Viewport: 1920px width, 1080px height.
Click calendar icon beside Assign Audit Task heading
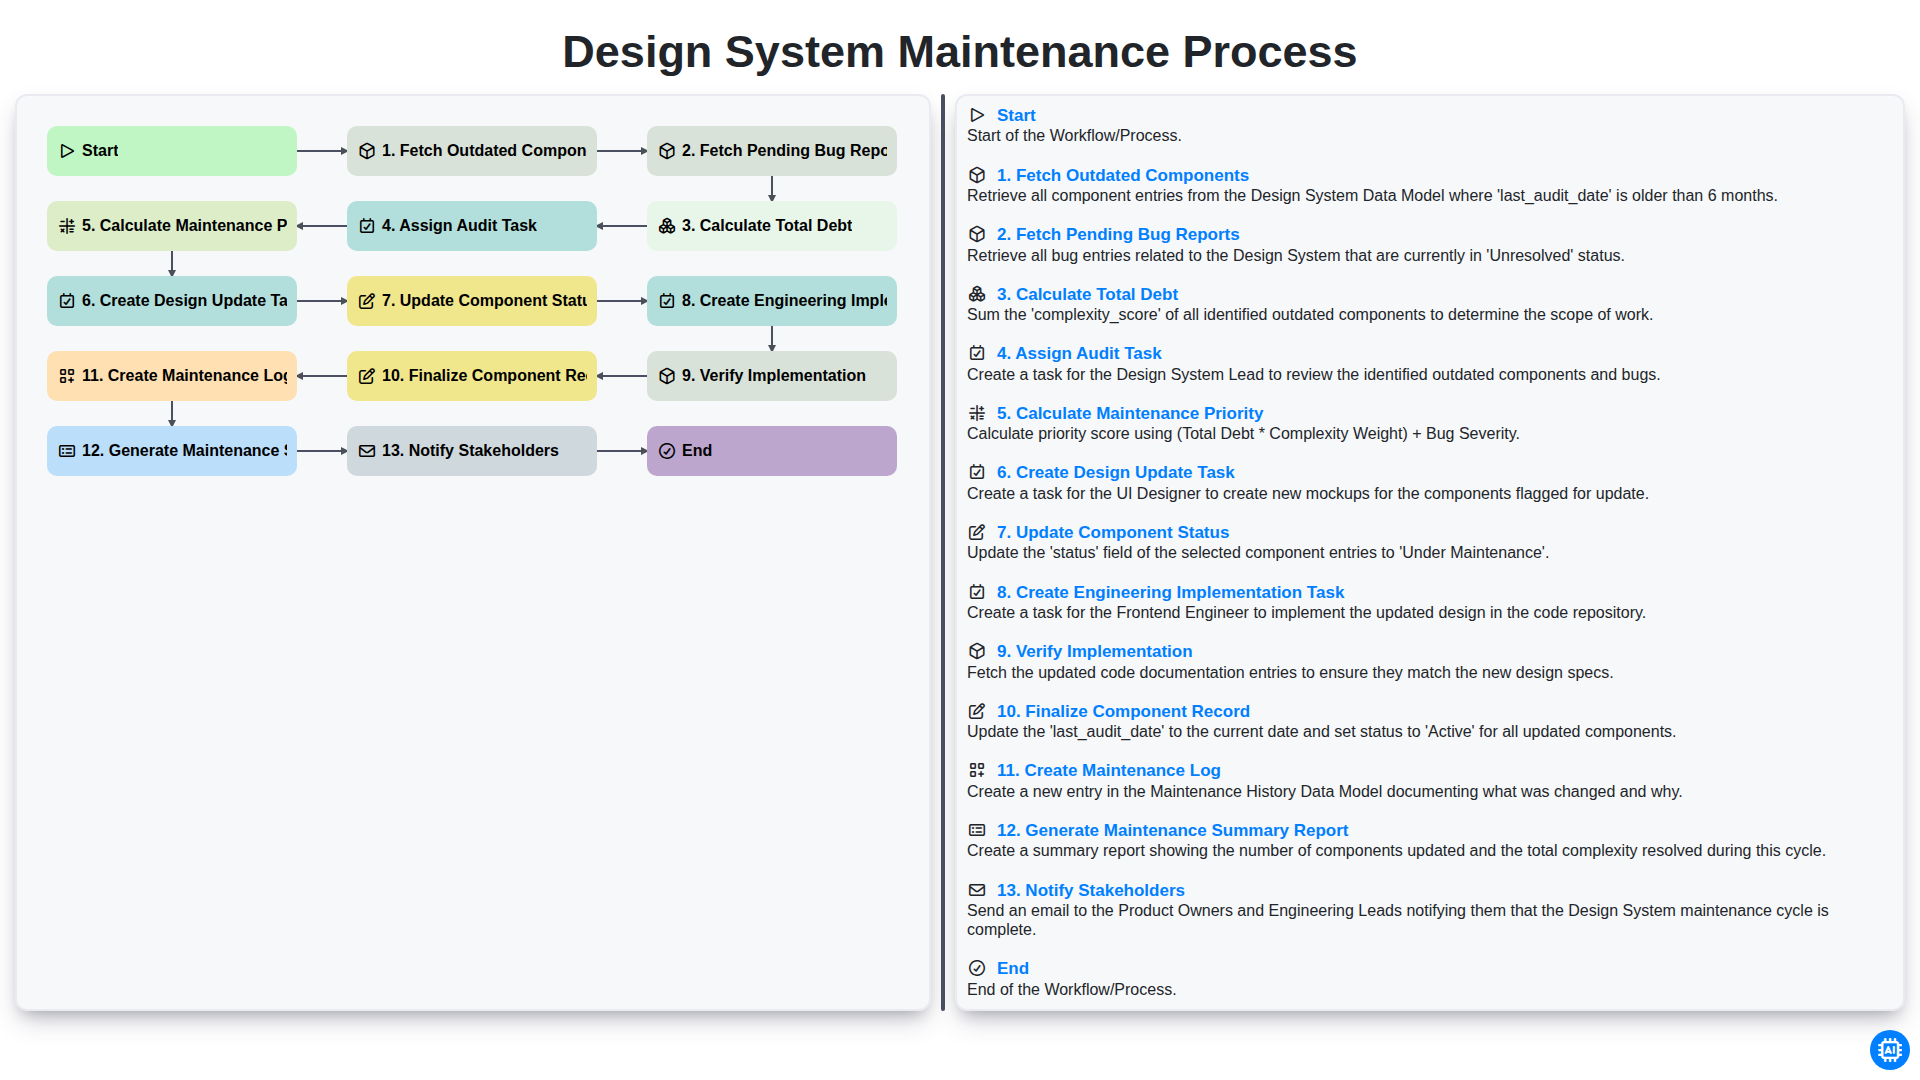tap(977, 353)
